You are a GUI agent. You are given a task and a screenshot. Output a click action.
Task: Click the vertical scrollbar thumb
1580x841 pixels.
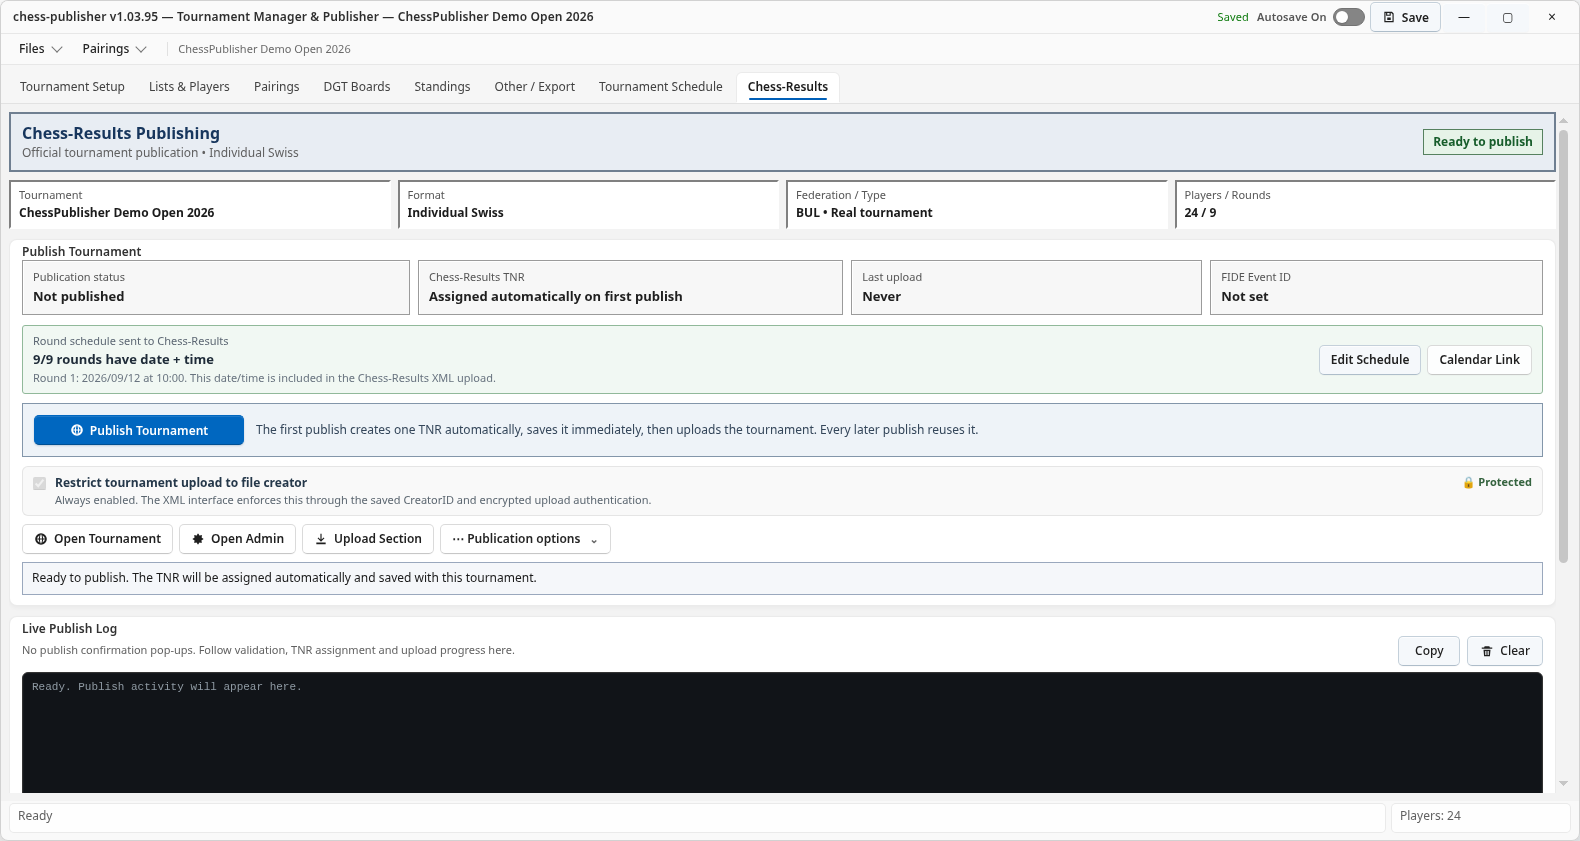(1563, 346)
